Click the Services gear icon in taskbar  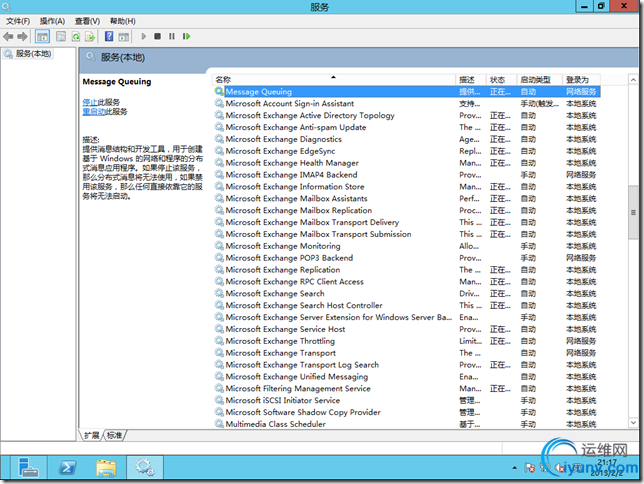(145, 468)
